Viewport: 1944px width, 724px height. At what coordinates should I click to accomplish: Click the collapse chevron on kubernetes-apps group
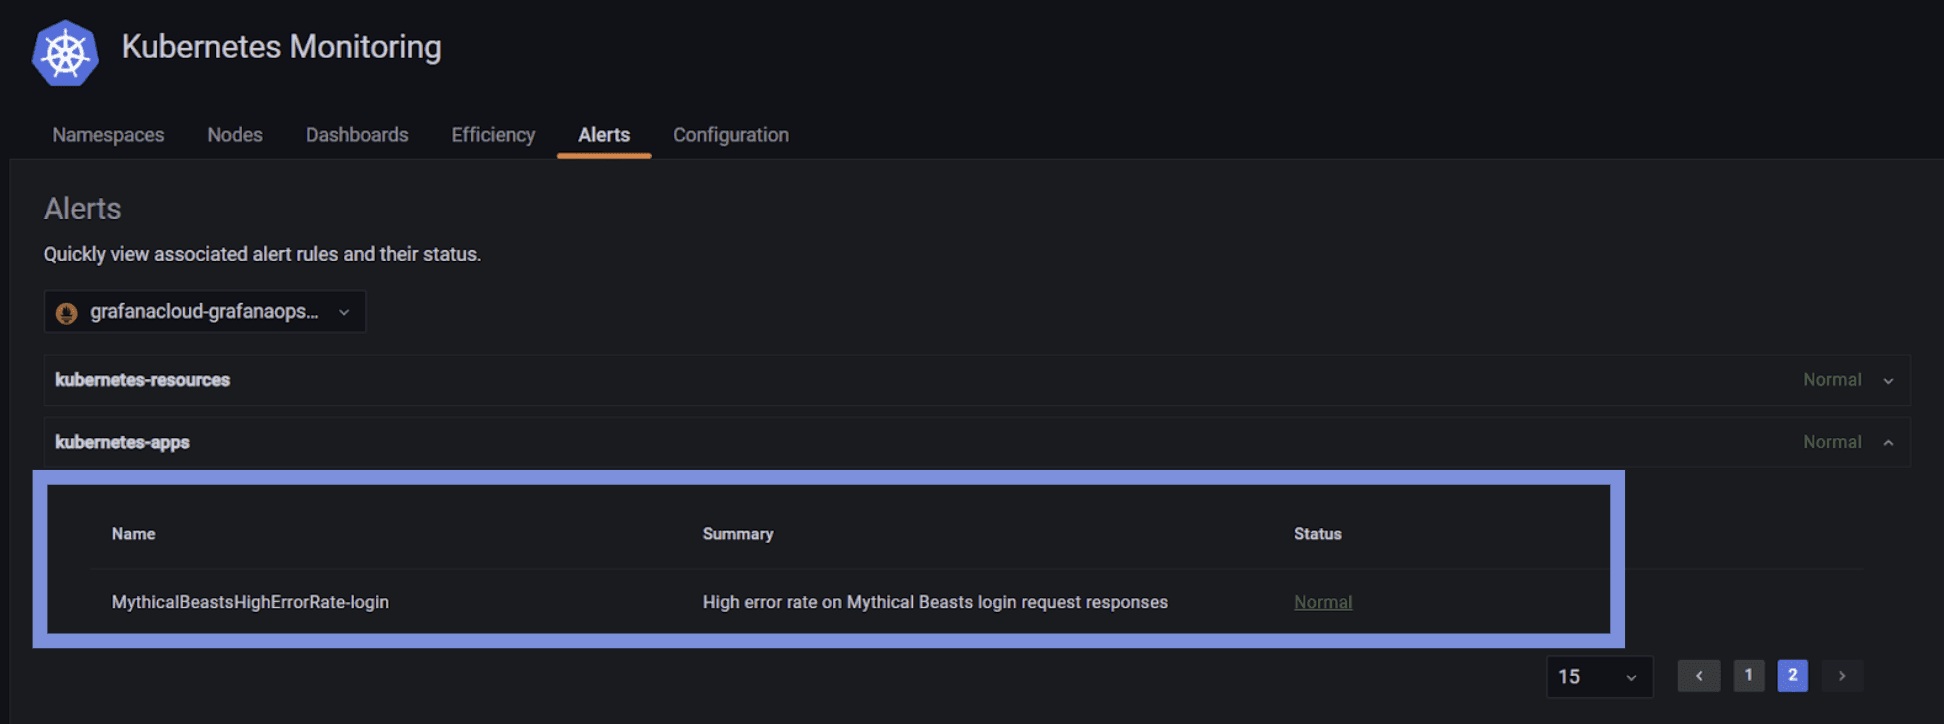[x=1889, y=441]
